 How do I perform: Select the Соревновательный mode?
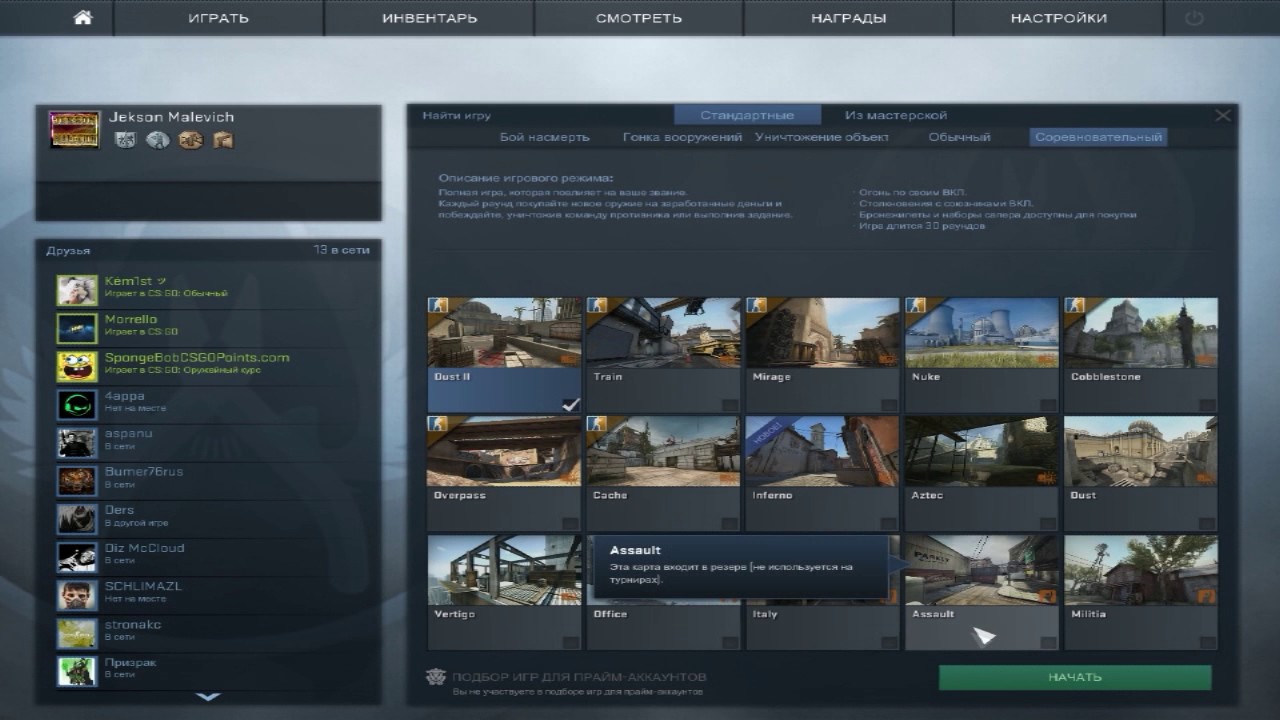pyautogui.click(x=1098, y=137)
